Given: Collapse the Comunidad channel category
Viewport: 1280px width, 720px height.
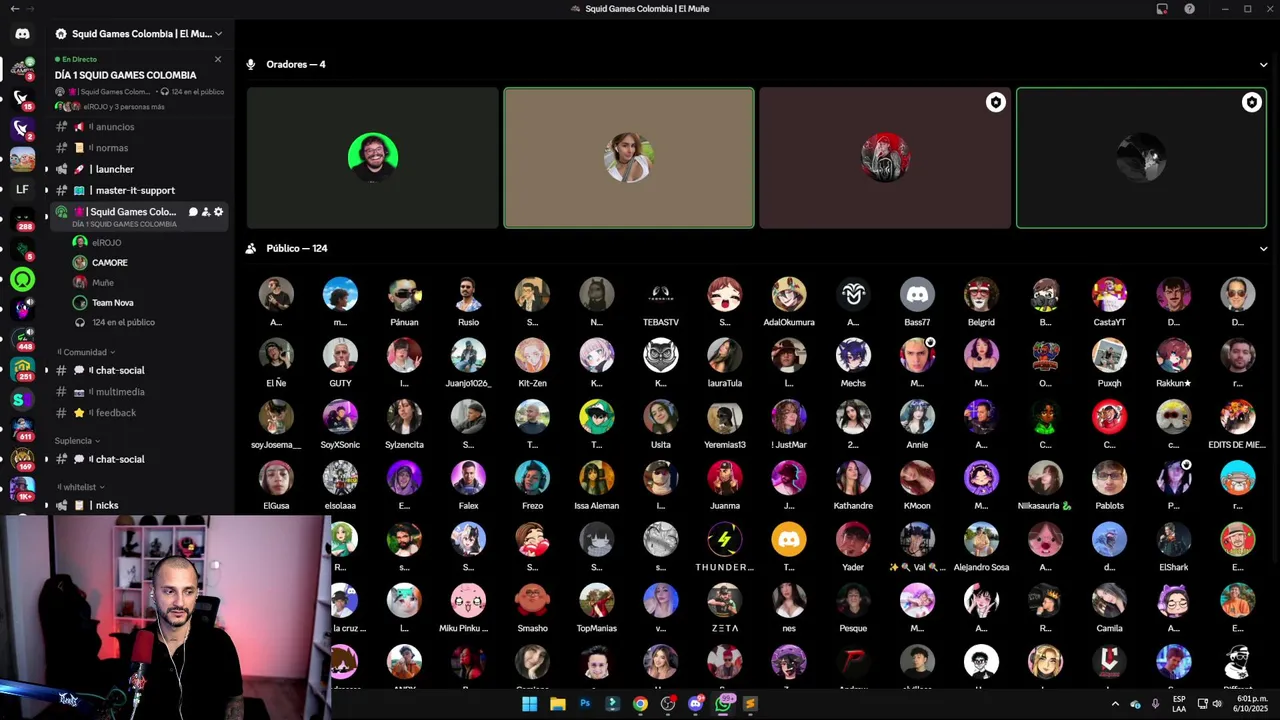Looking at the screenshot, I should pos(85,352).
